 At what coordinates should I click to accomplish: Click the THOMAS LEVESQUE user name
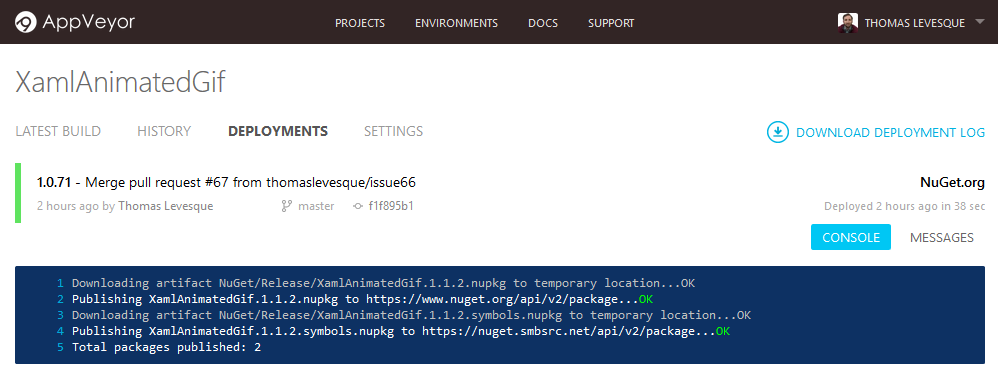tap(915, 23)
